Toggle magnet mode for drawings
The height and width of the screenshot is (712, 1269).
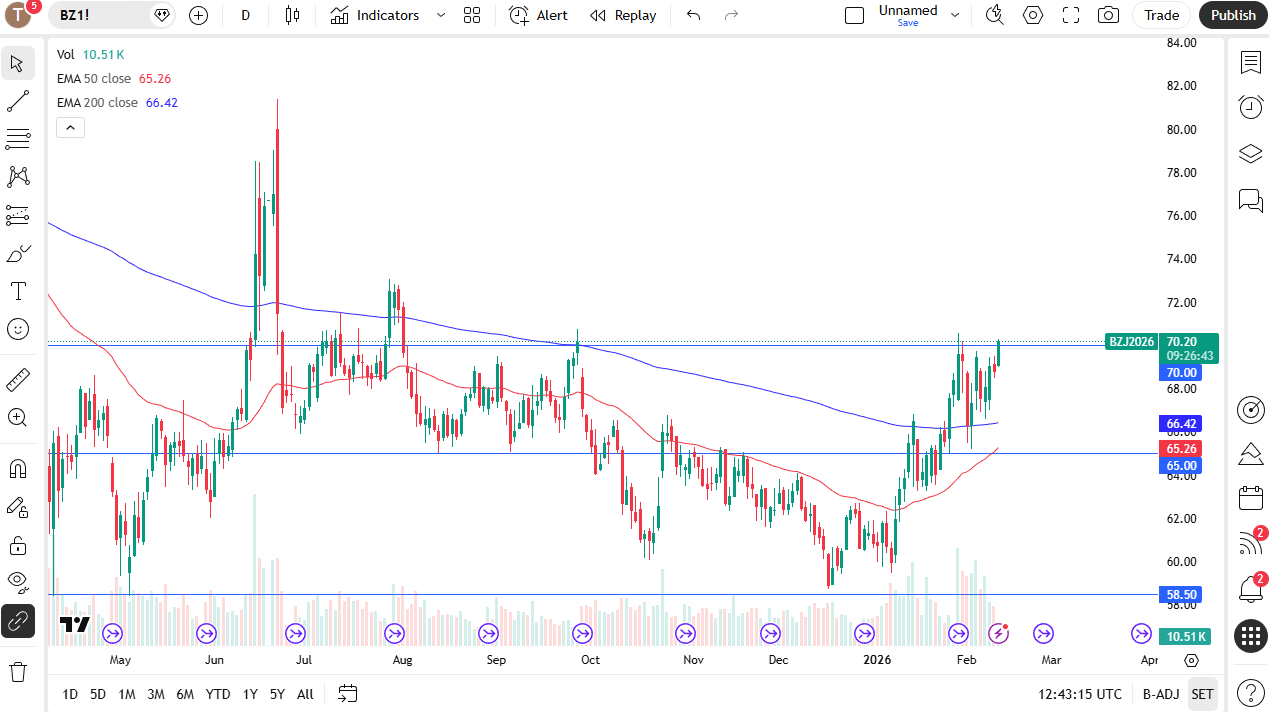click(x=18, y=468)
